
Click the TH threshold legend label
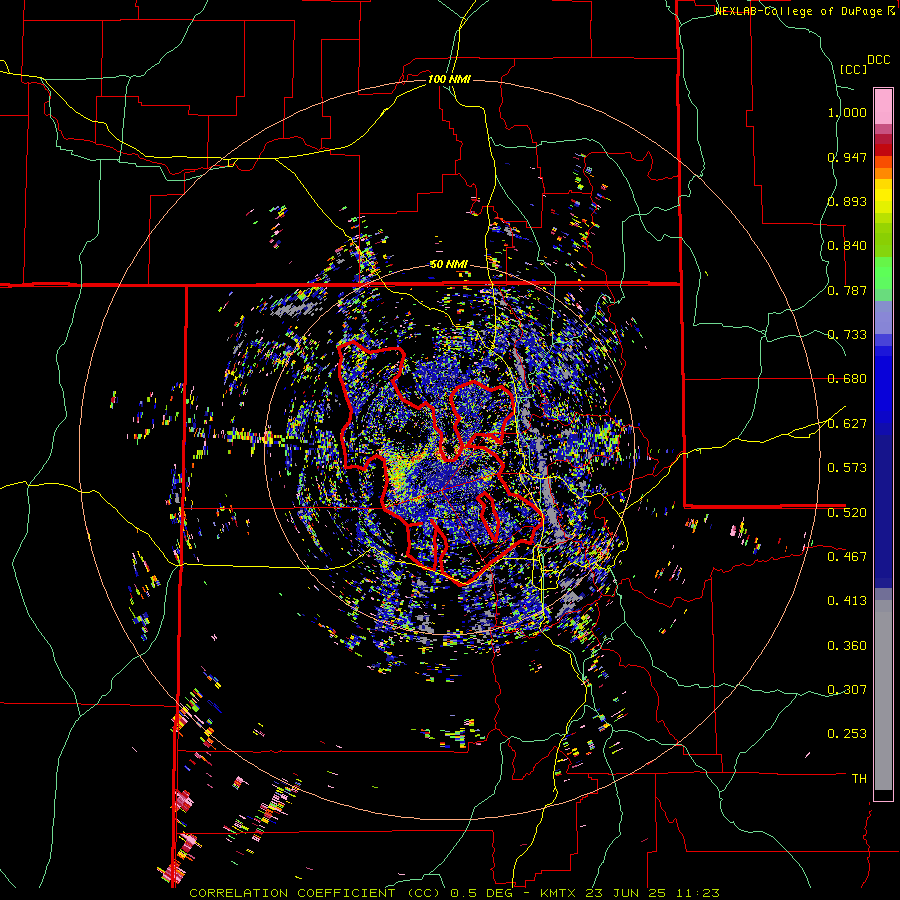pyautogui.click(x=859, y=779)
